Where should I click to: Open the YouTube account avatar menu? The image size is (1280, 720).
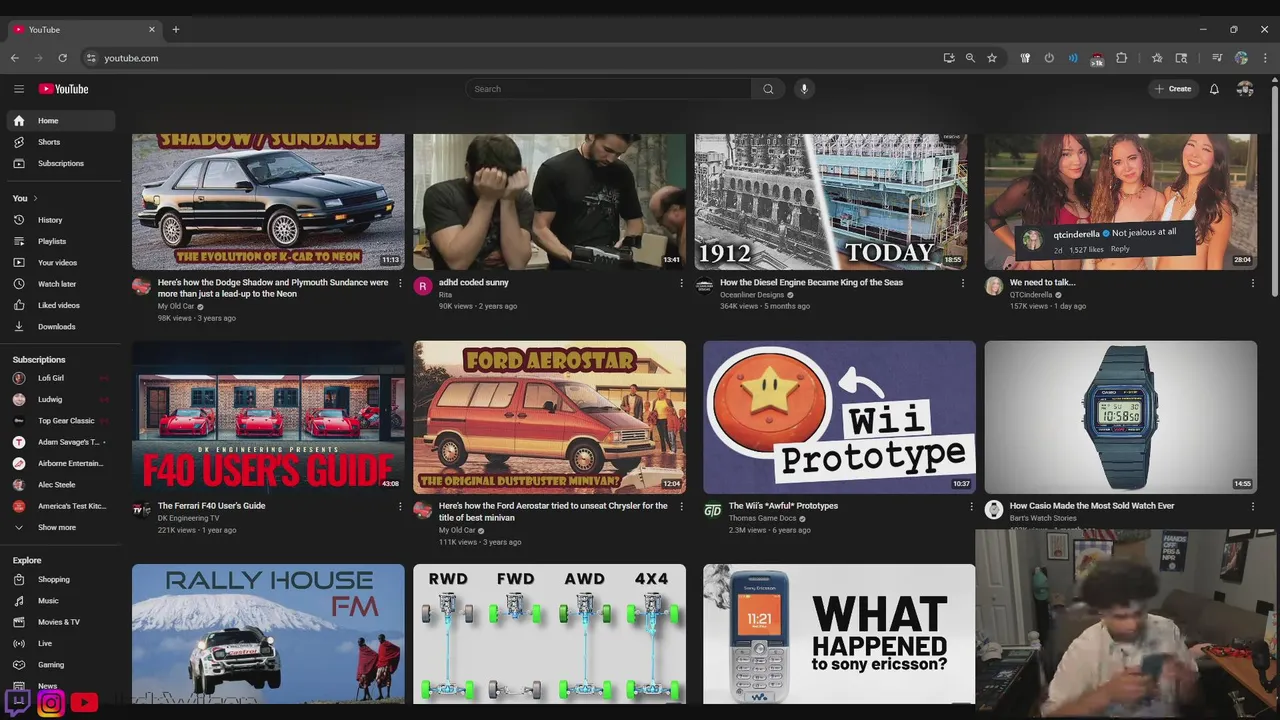(x=1245, y=89)
